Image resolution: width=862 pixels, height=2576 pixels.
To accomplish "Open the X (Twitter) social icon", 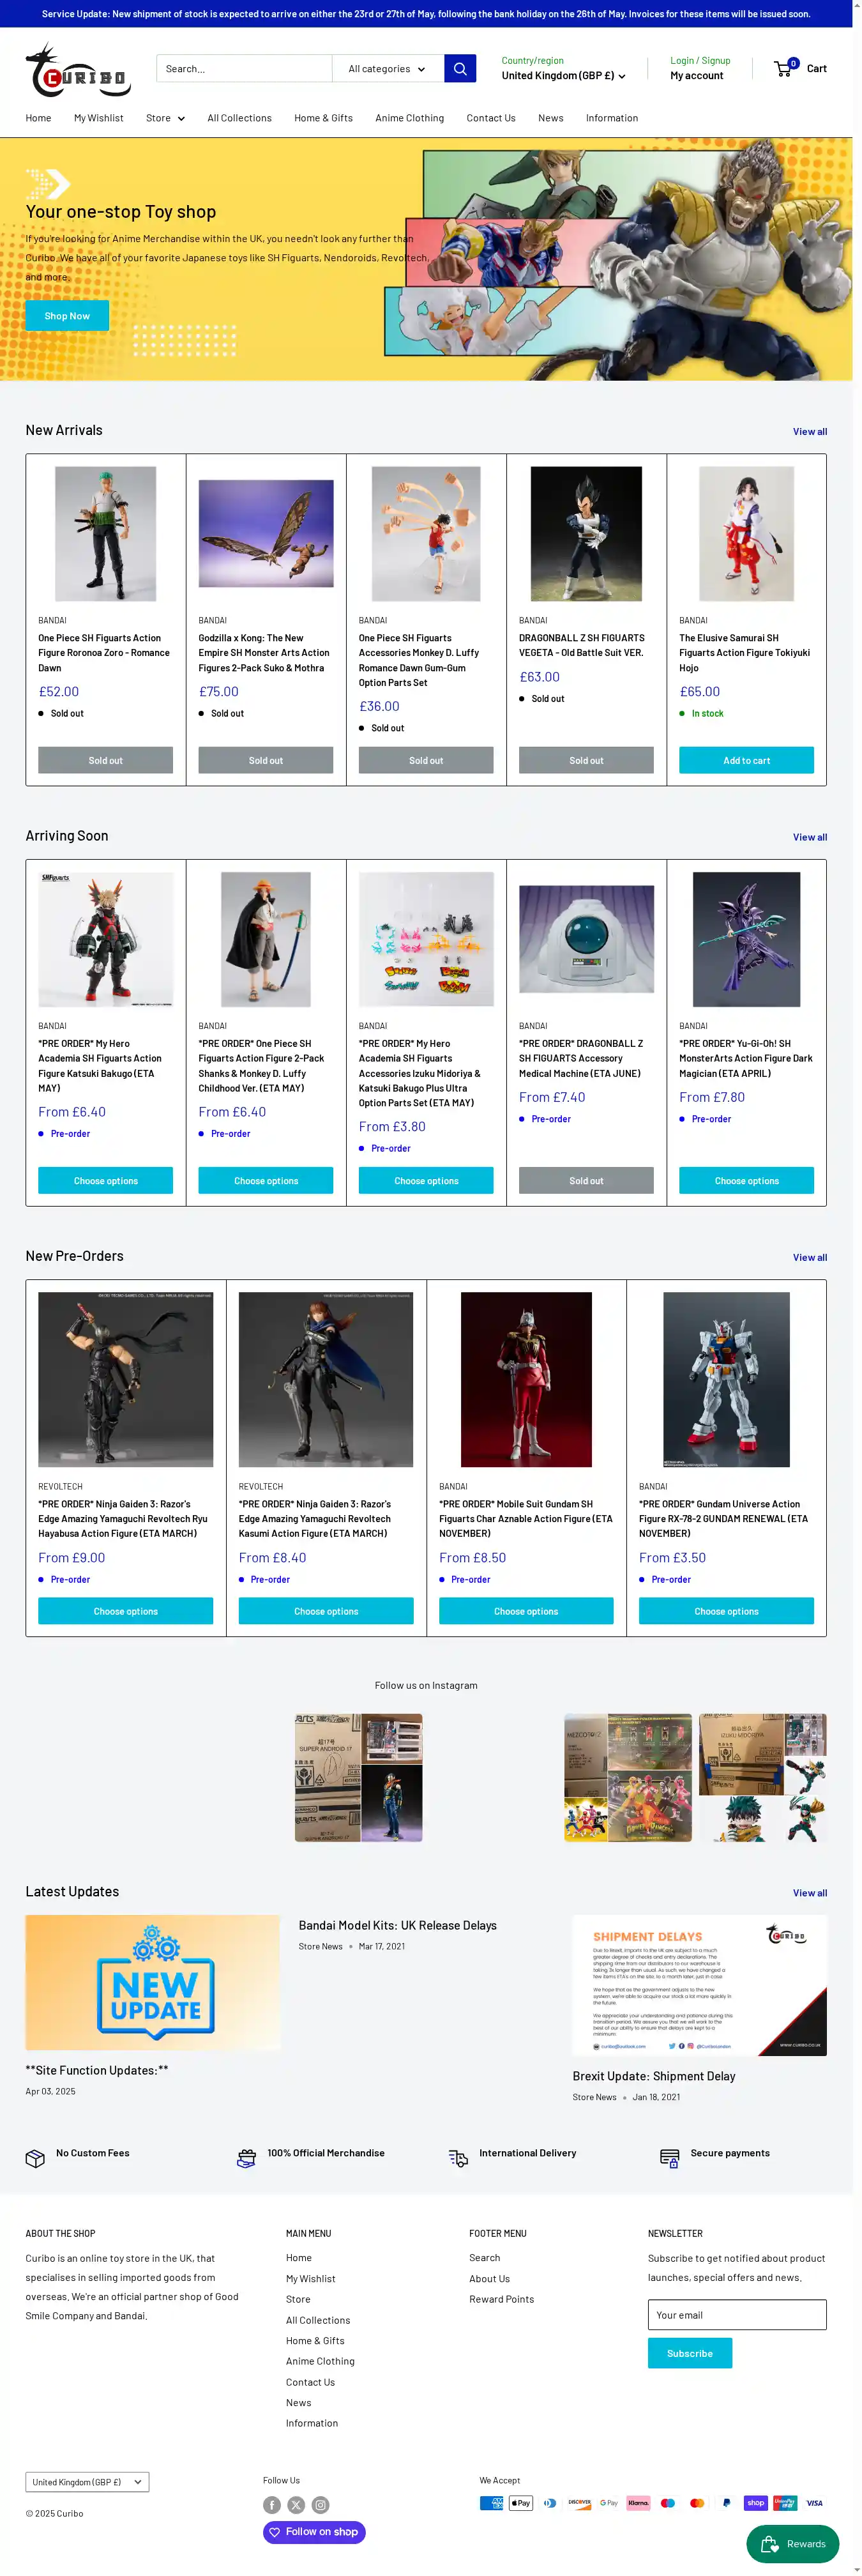I will [x=296, y=2504].
